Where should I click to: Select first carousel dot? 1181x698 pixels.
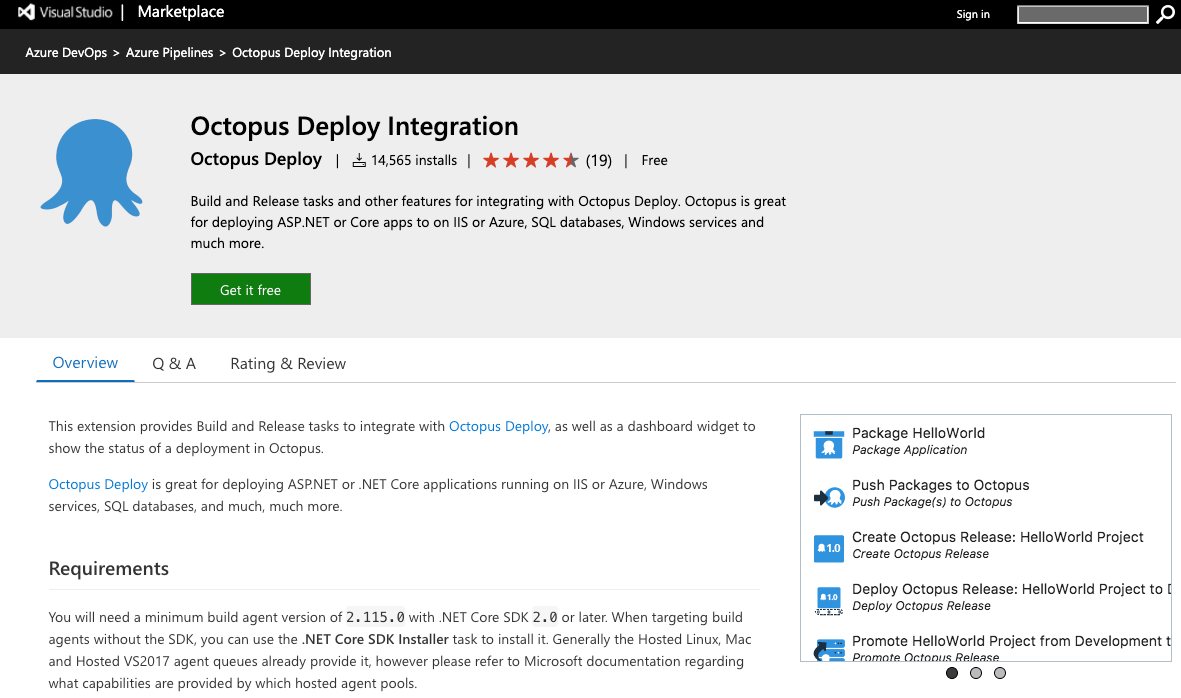pyautogui.click(x=952, y=673)
